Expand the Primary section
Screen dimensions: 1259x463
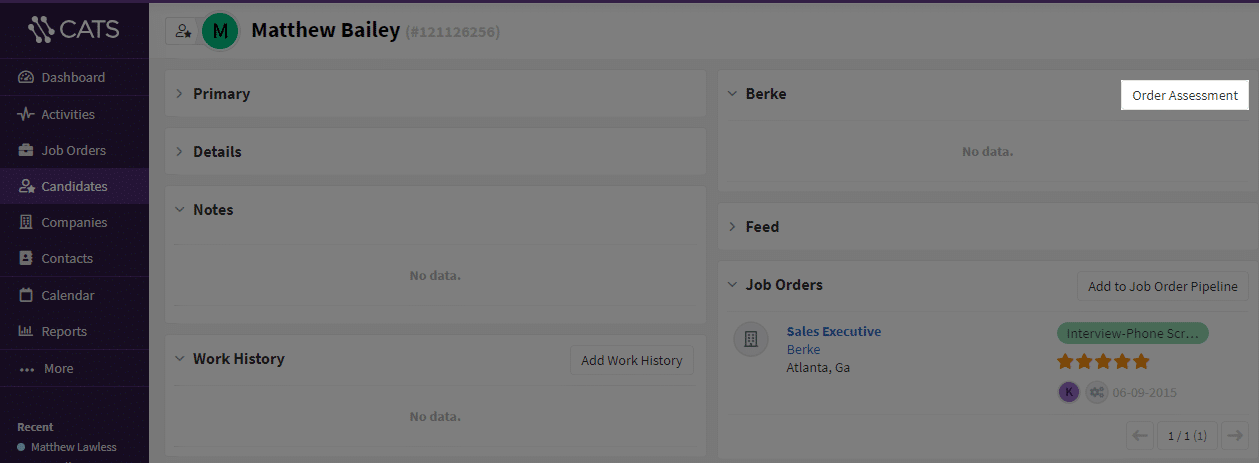[x=179, y=94]
